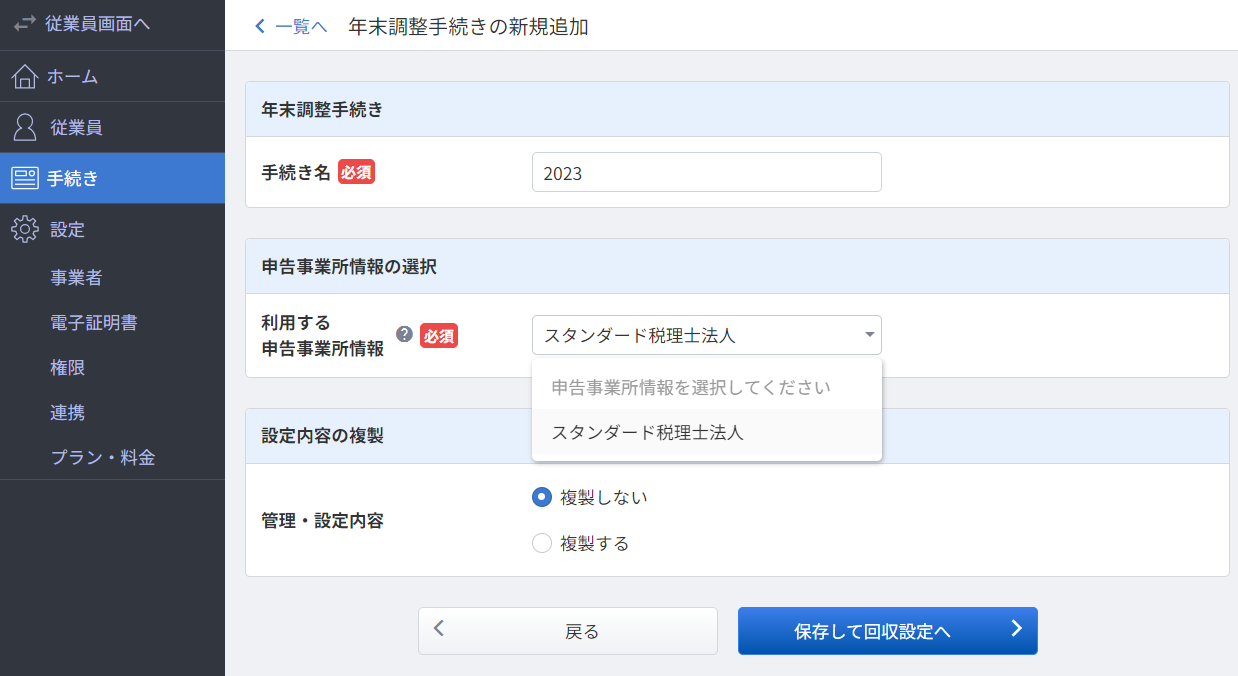Image resolution: width=1238 pixels, height=676 pixels.
Task: Open the 電子証明書 settings submenu
Action: 94,322
